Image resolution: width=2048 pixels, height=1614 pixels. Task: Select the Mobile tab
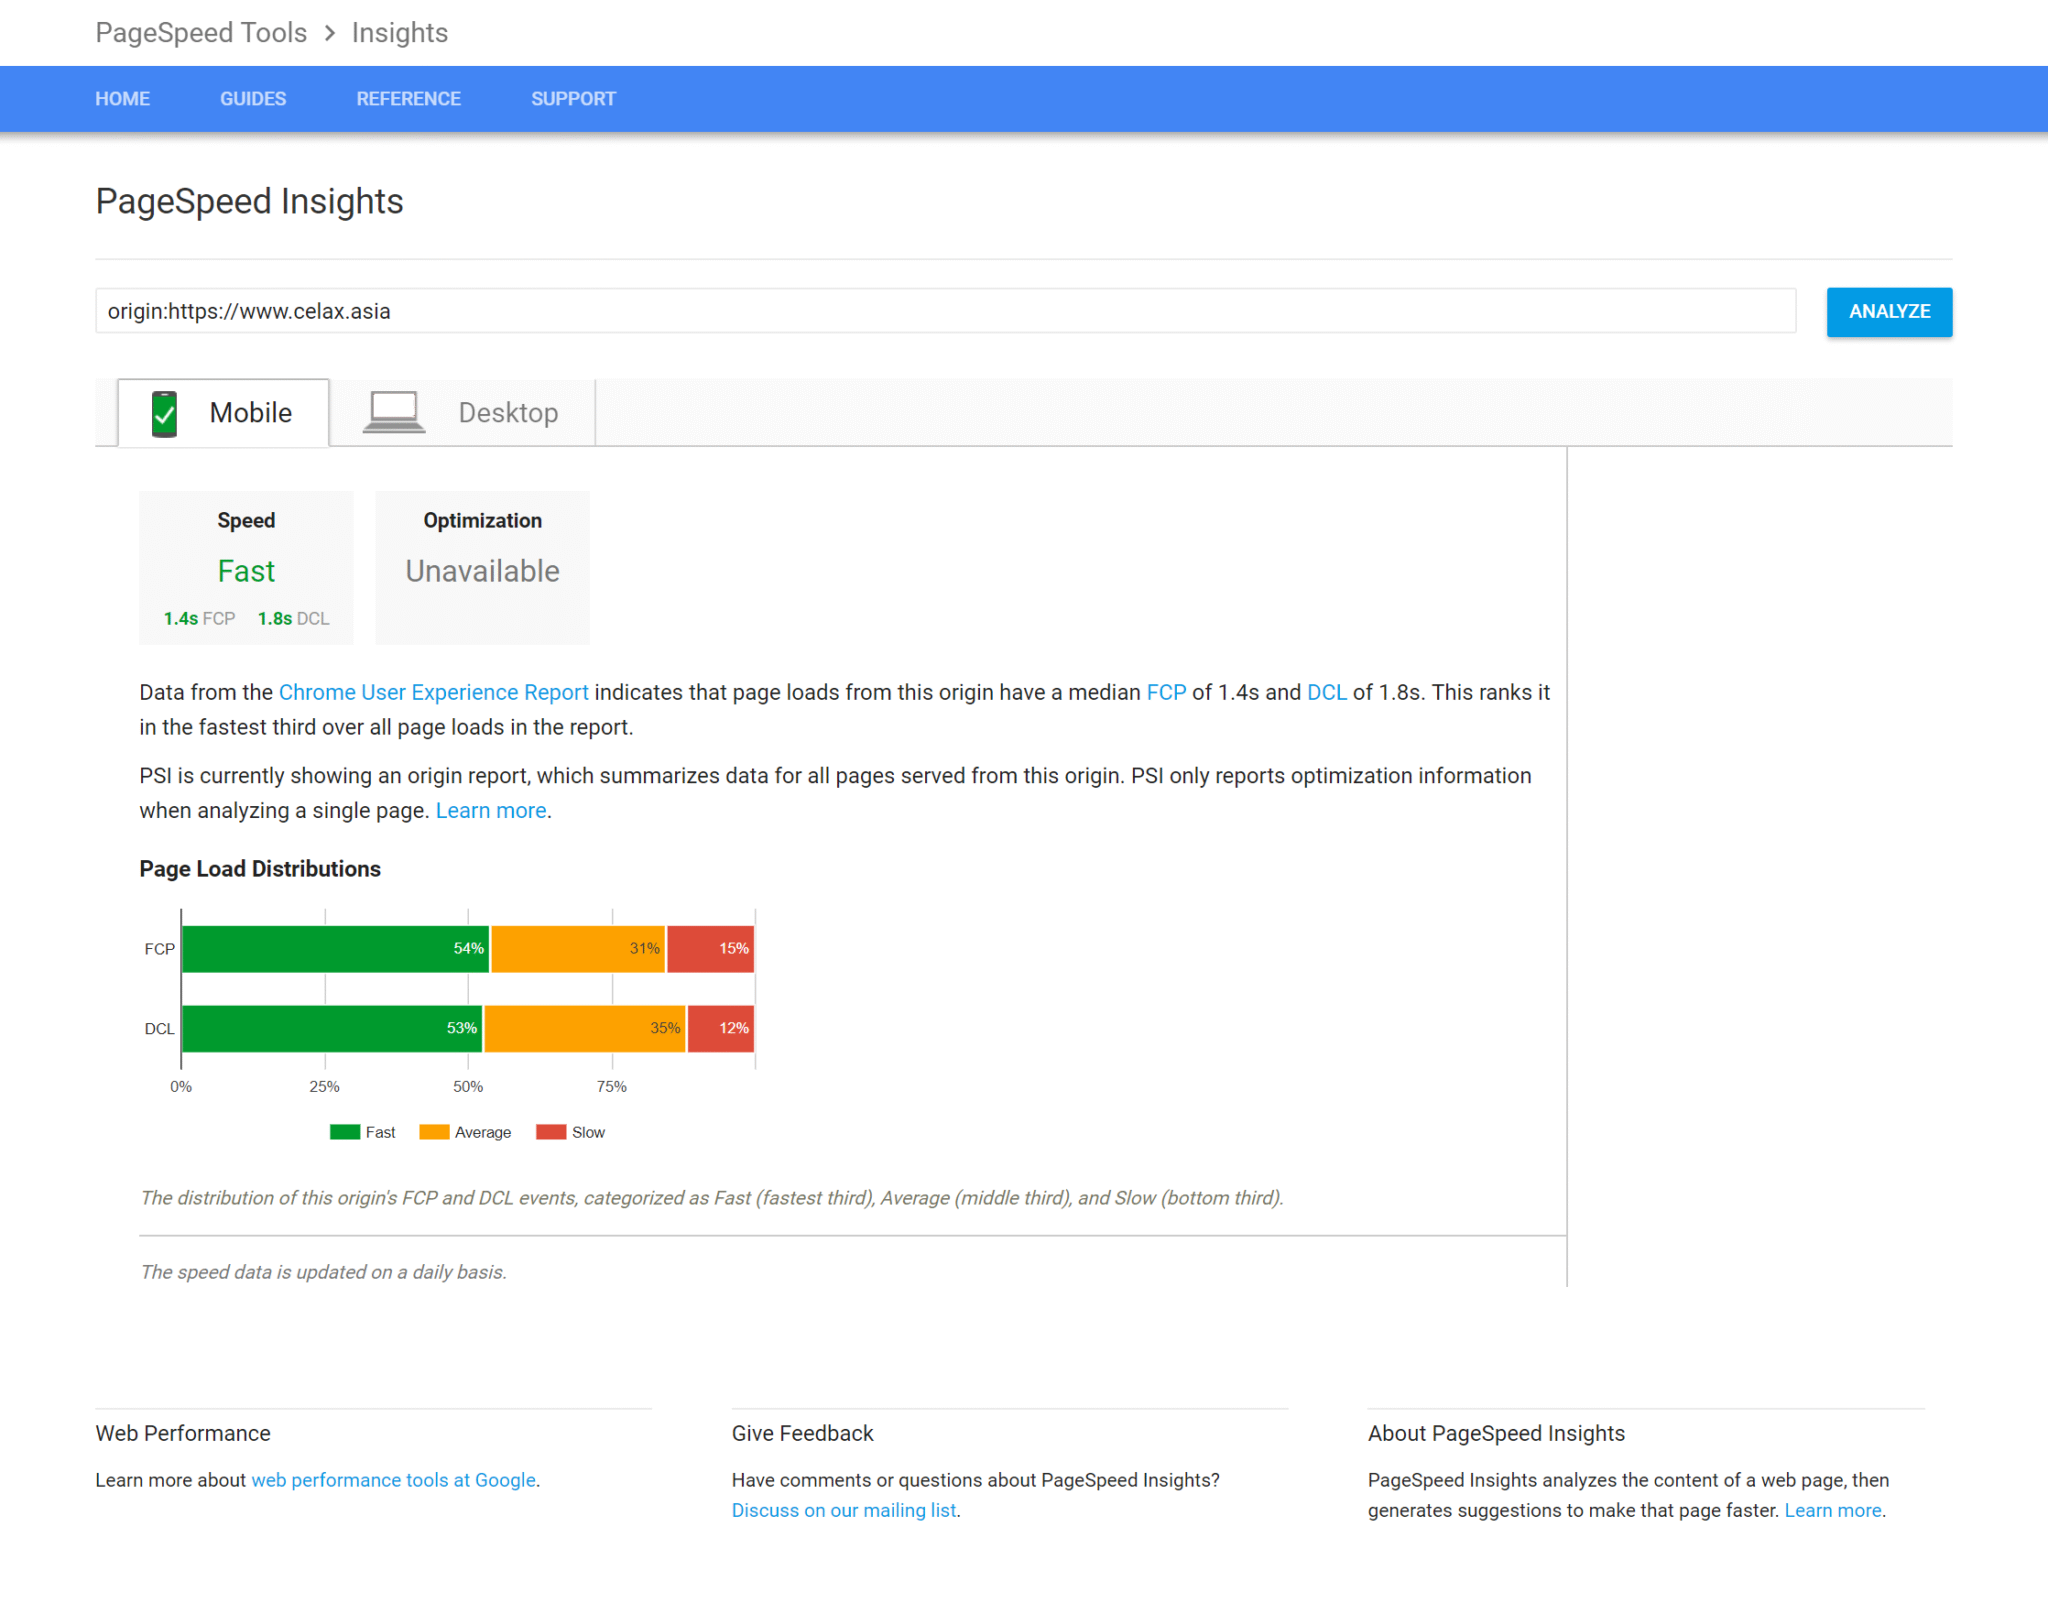[x=249, y=412]
